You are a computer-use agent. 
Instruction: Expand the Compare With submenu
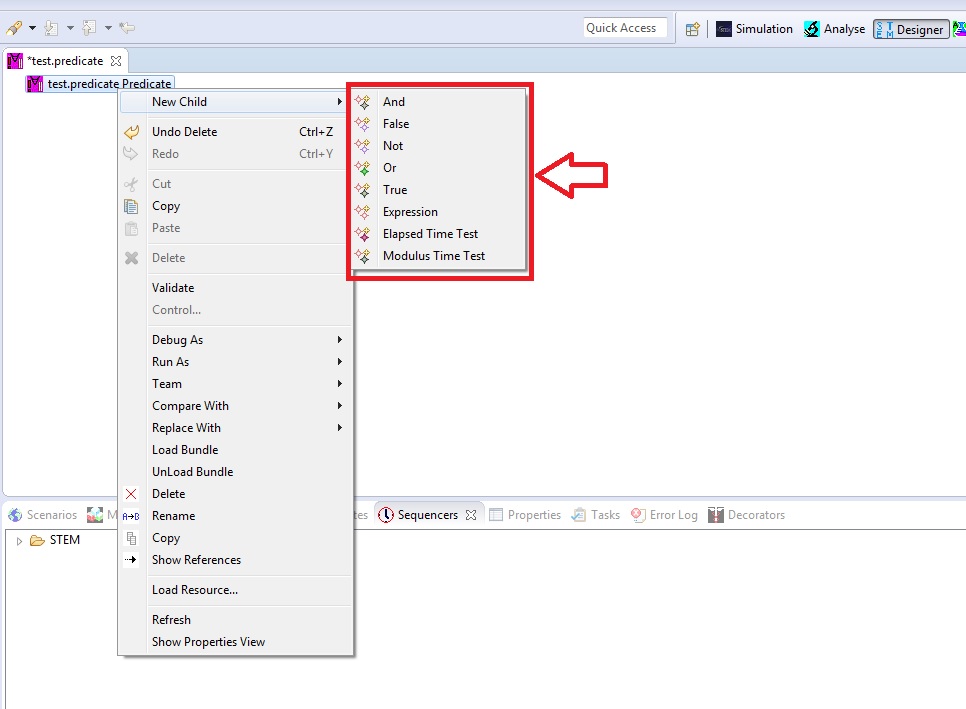coord(236,406)
